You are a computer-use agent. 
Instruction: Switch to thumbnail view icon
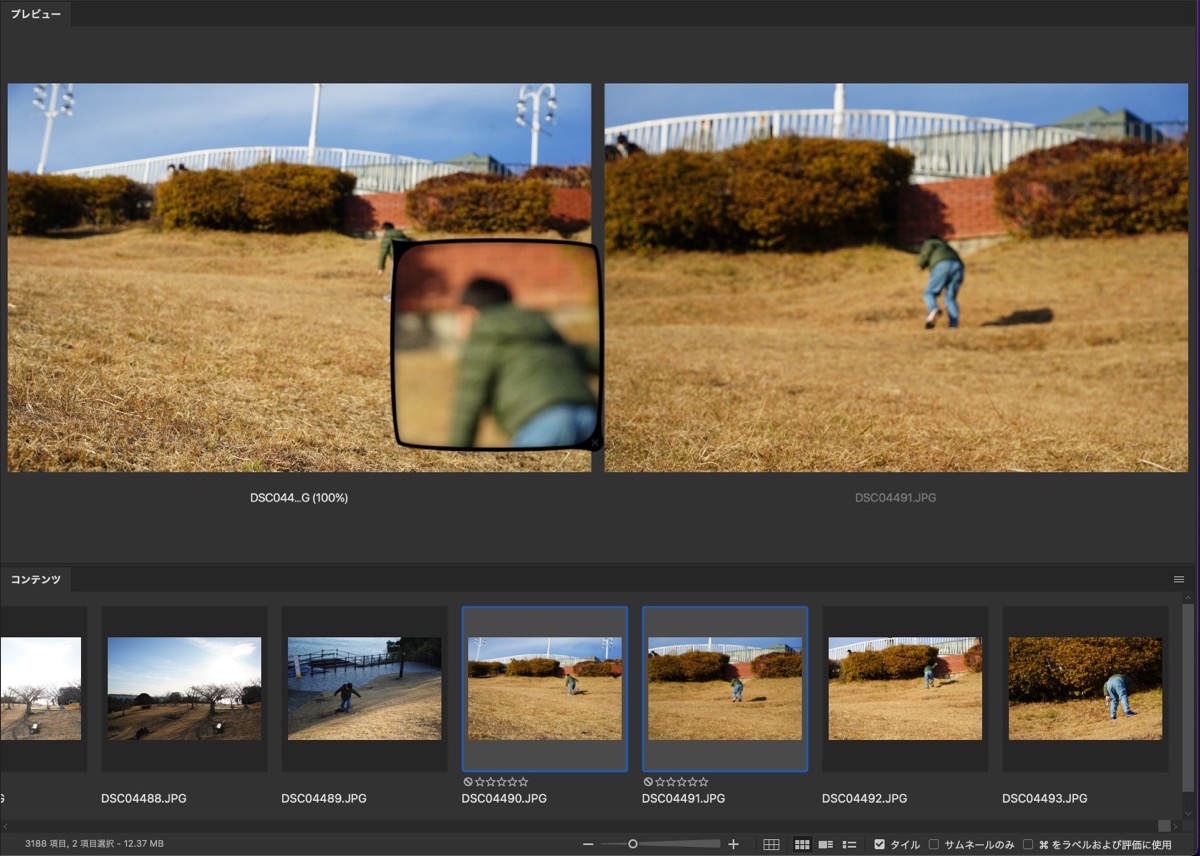[x=802, y=845]
